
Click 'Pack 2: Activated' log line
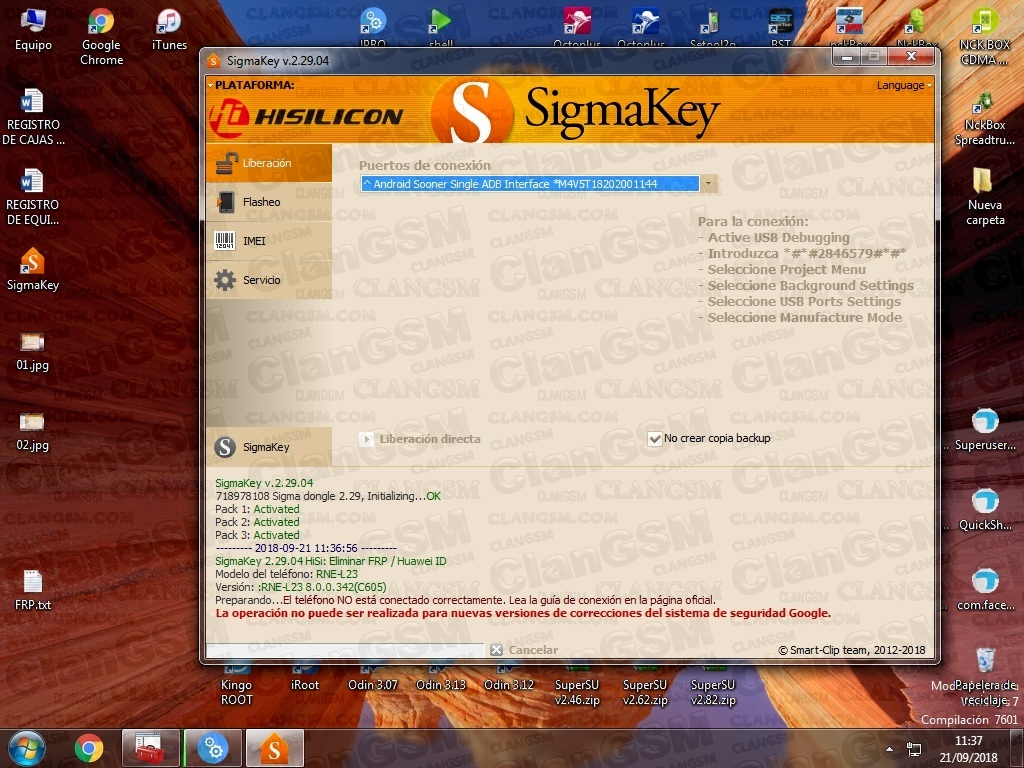click(x=257, y=522)
